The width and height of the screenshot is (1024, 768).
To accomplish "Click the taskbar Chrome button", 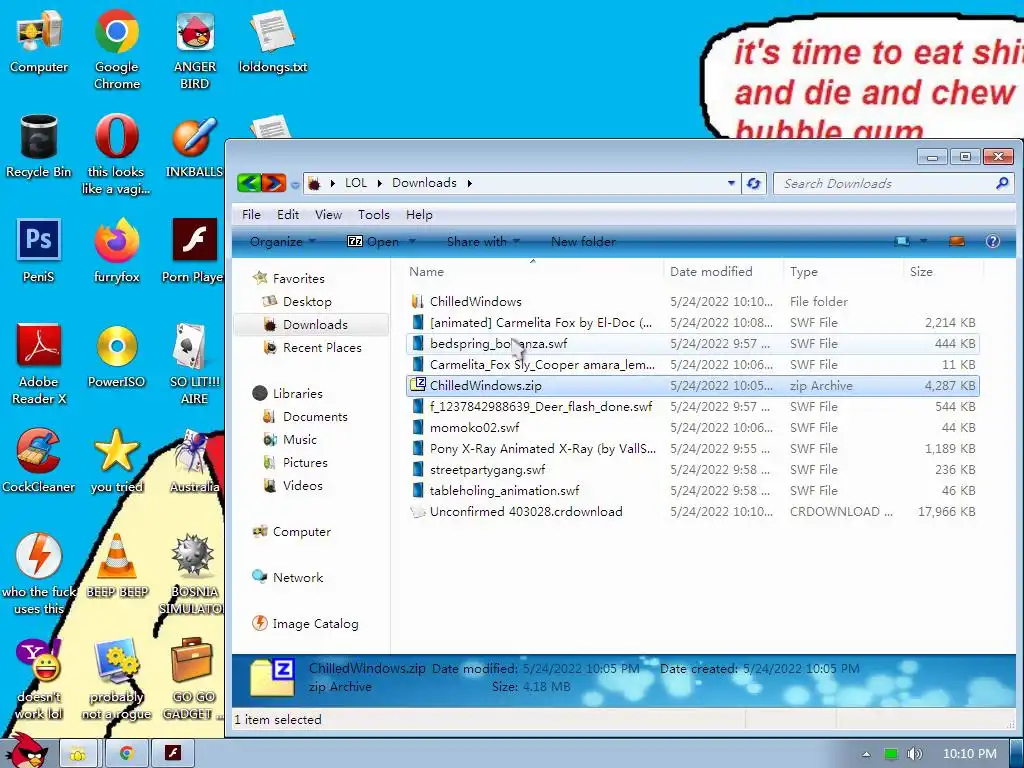I will coord(127,754).
